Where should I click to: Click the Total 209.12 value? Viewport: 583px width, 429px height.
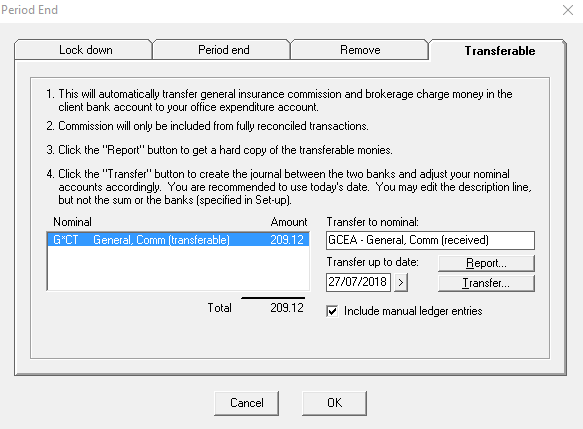287,308
